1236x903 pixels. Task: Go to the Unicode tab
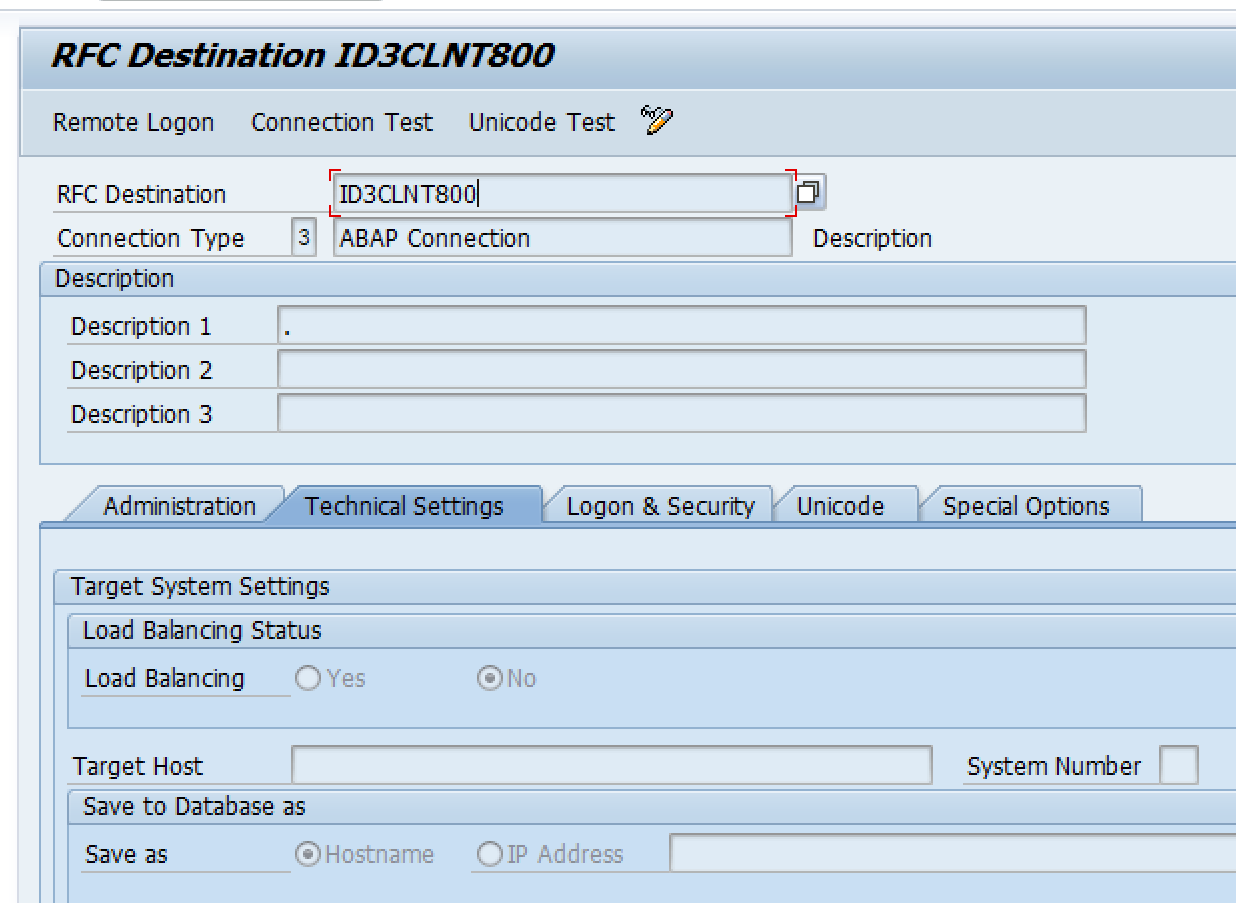tap(840, 506)
